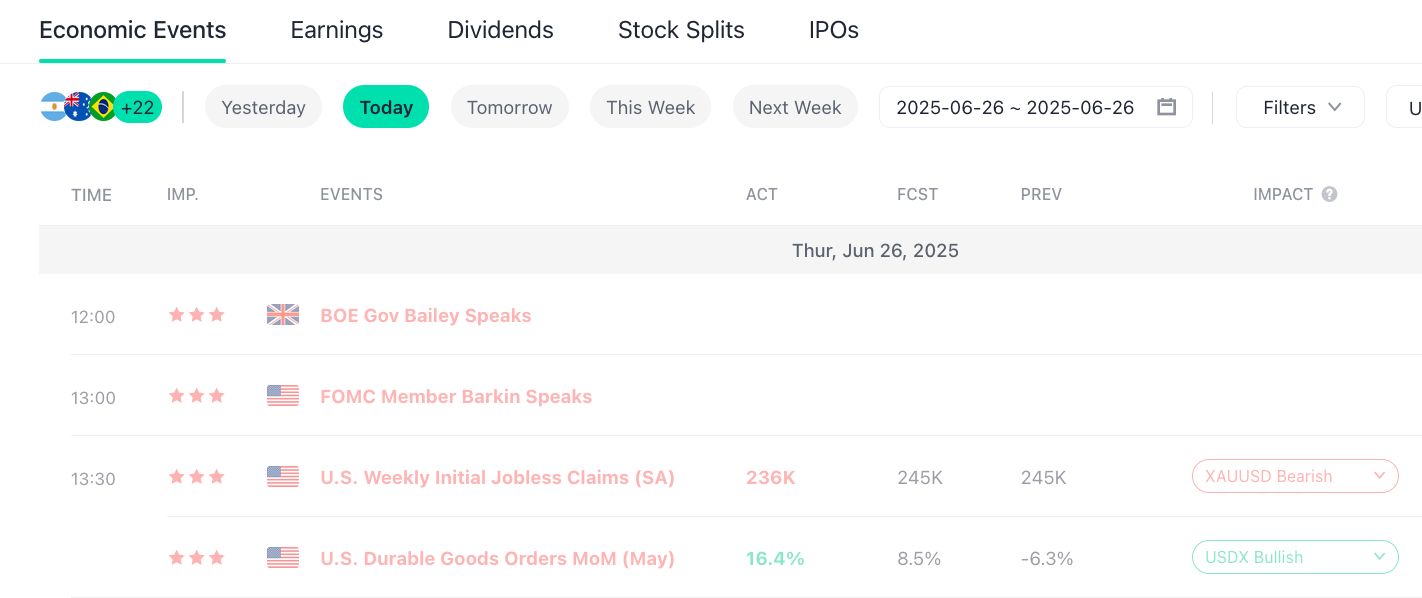Open the Earnings tab

(x=336, y=30)
